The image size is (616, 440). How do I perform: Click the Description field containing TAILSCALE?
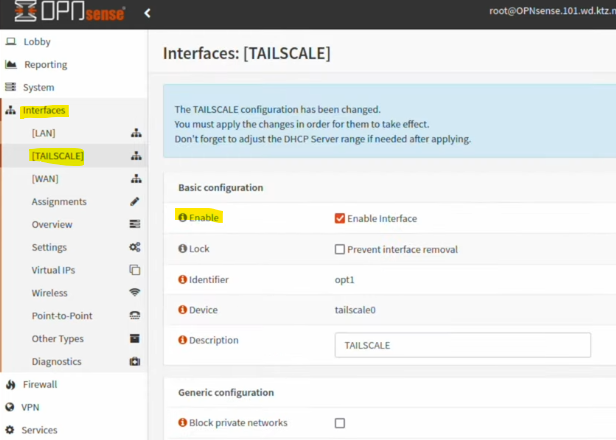[x=462, y=345]
